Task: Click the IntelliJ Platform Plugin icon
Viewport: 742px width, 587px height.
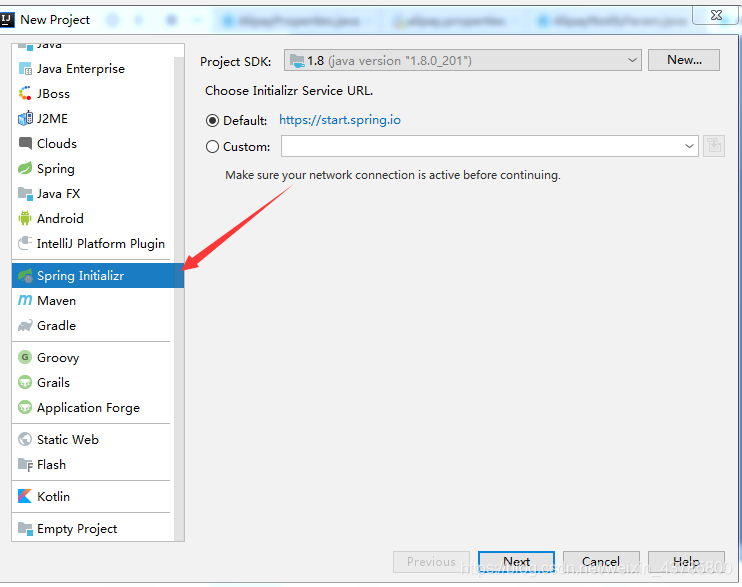Action: (x=25, y=243)
